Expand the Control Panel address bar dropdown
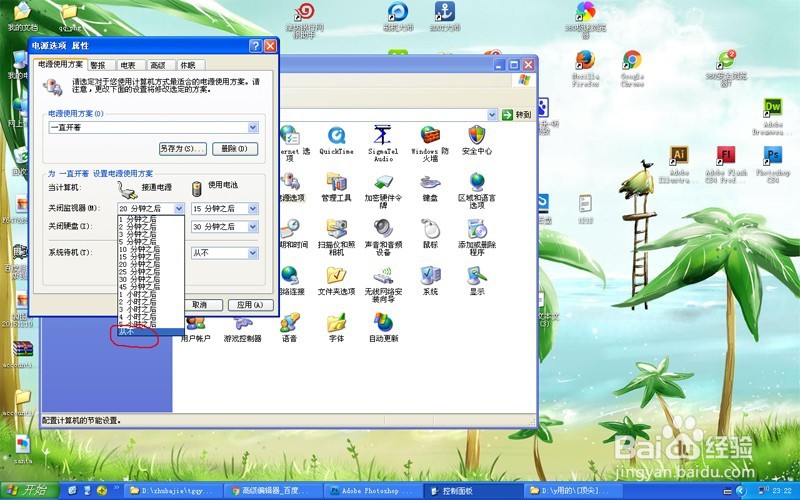The width and height of the screenshot is (800, 500). click(492, 115)
